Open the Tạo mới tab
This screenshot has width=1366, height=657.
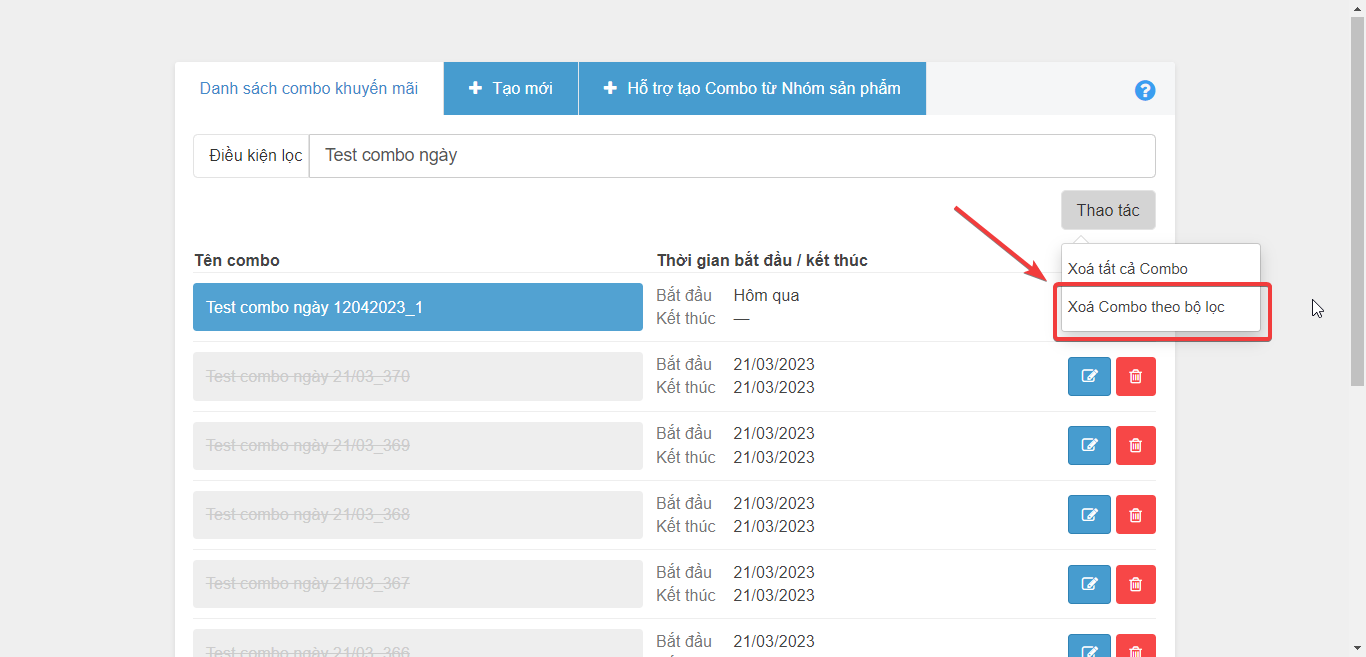[511, 89]
